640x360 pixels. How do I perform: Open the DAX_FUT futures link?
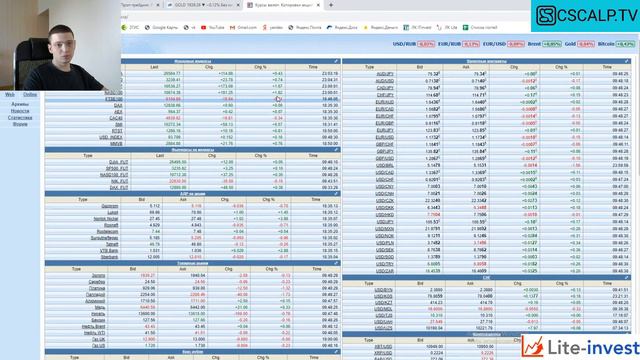(119, 187)
